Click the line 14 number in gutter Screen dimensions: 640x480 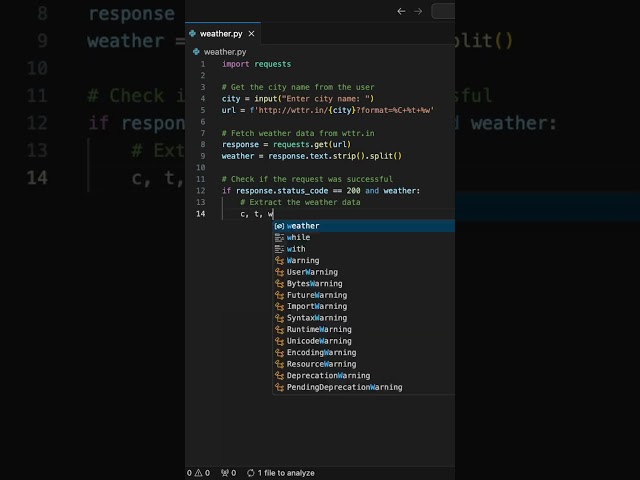[x=200, y=214]
